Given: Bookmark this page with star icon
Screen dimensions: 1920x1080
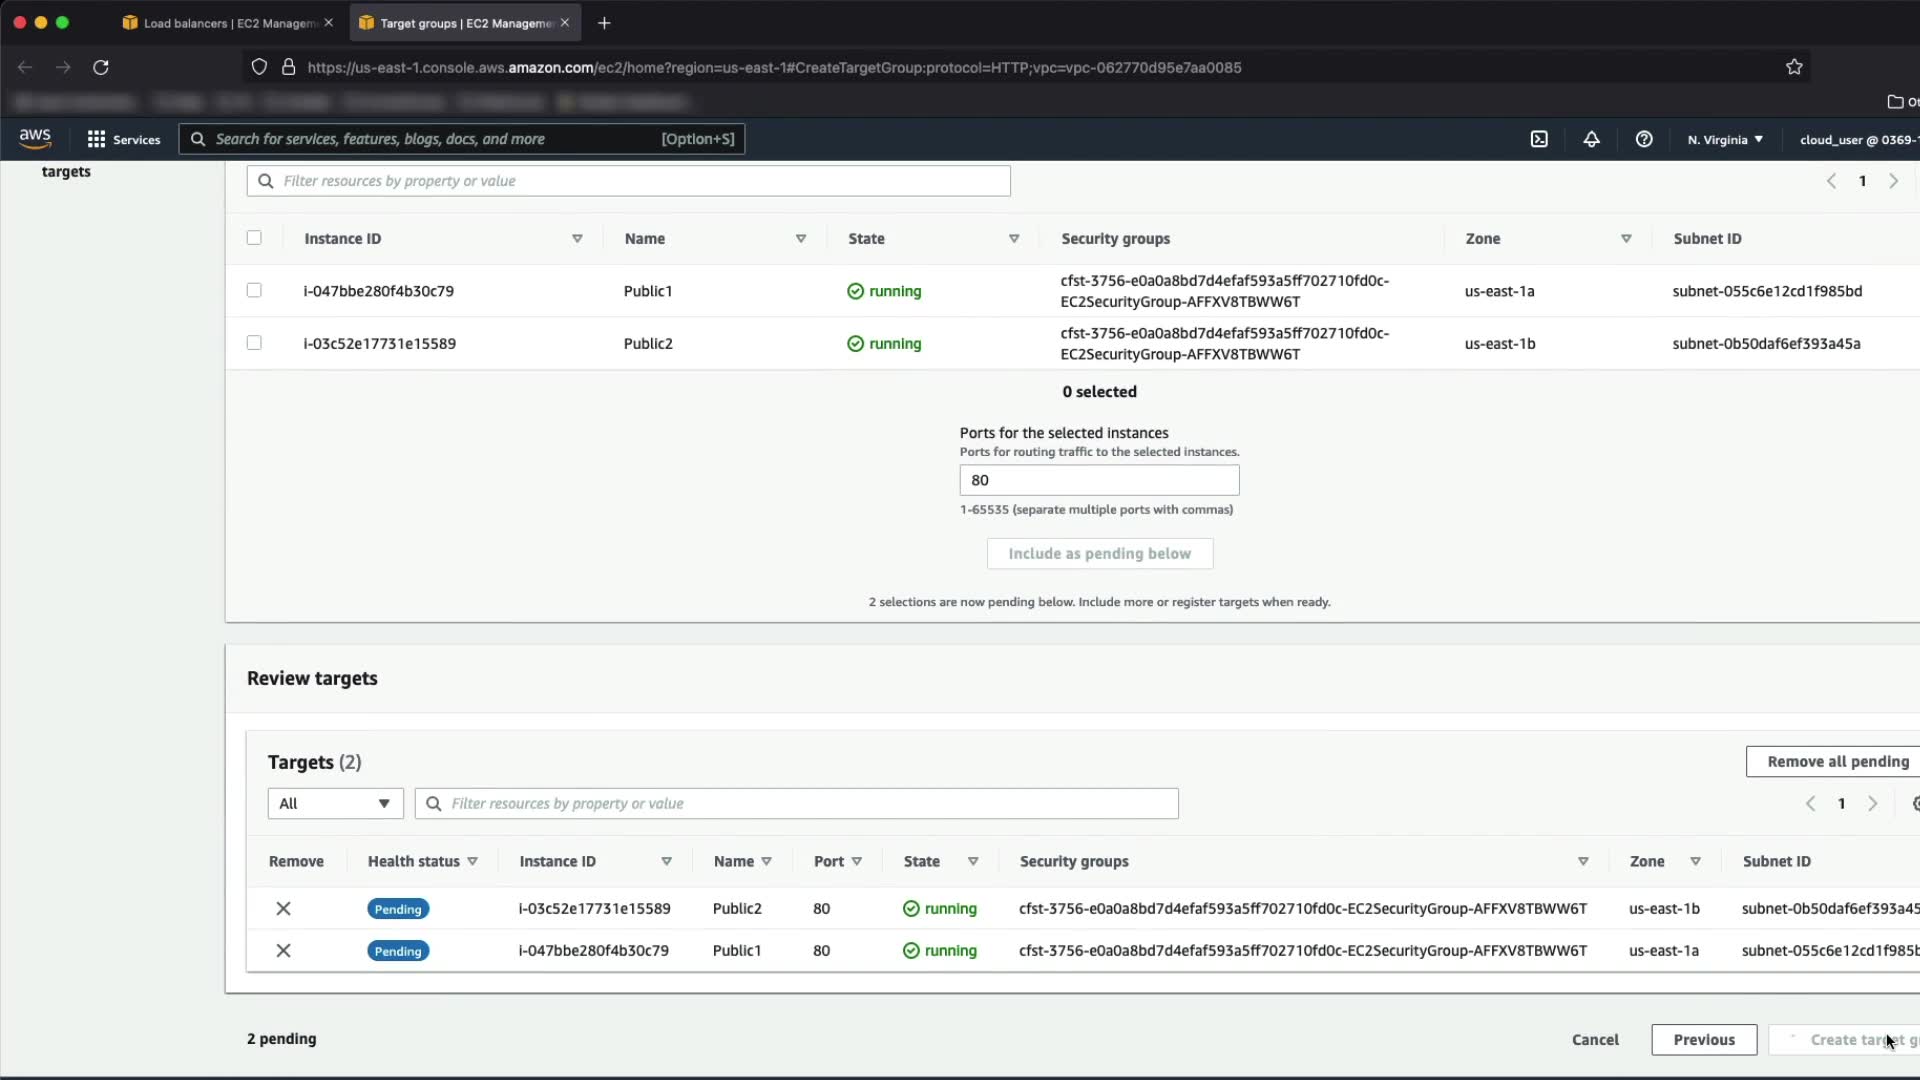Looking at the screenshot, I should pyautogui.click(x=1794, y=67).
